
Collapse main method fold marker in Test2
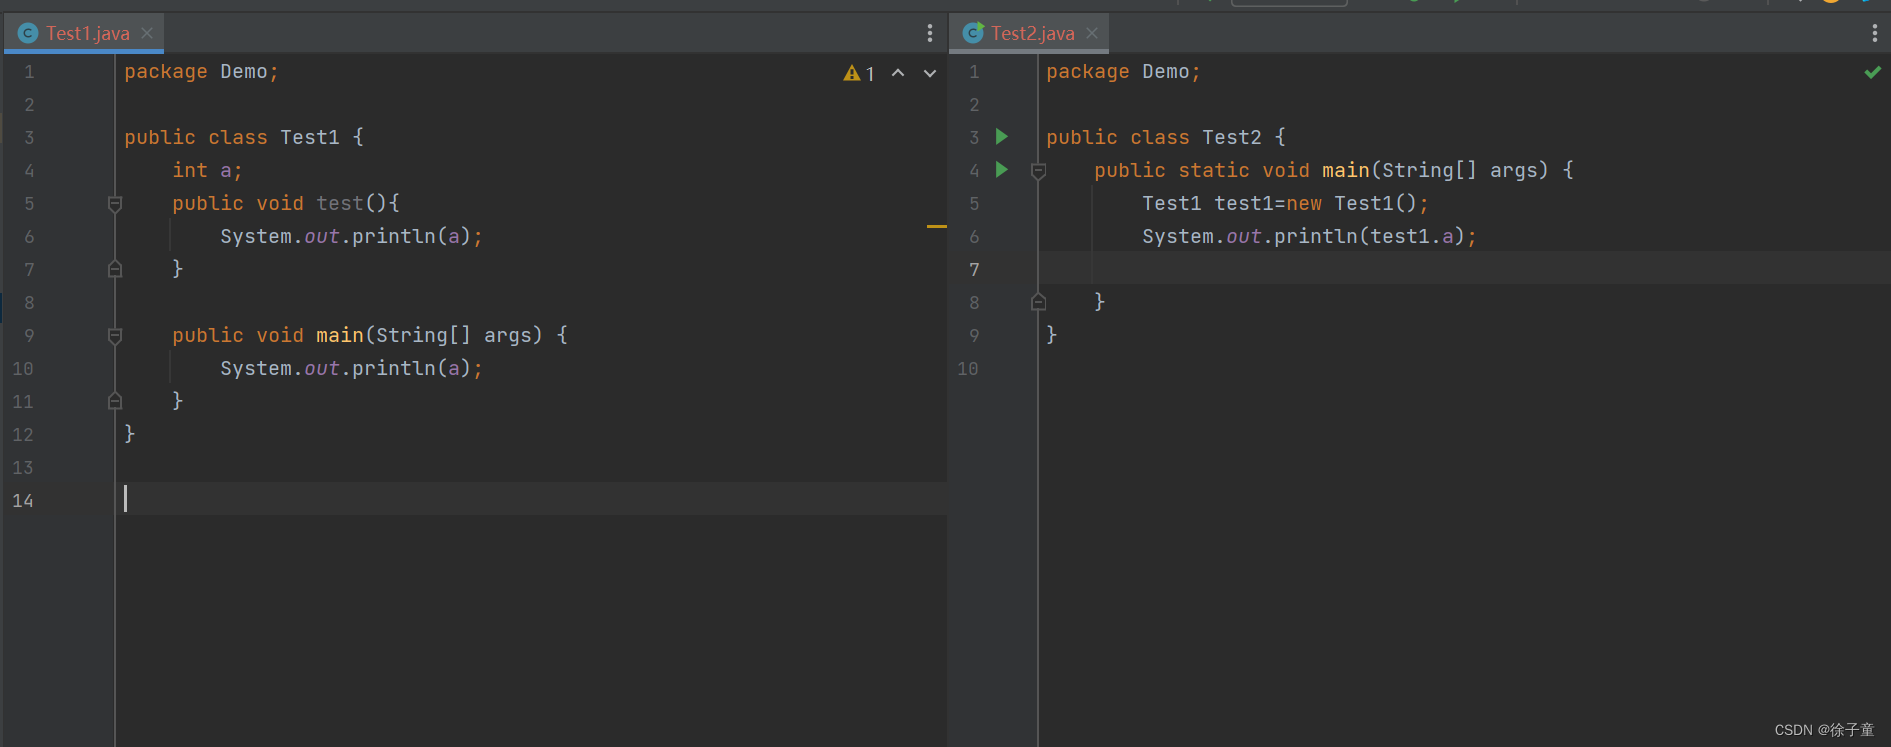[1038, 171]
